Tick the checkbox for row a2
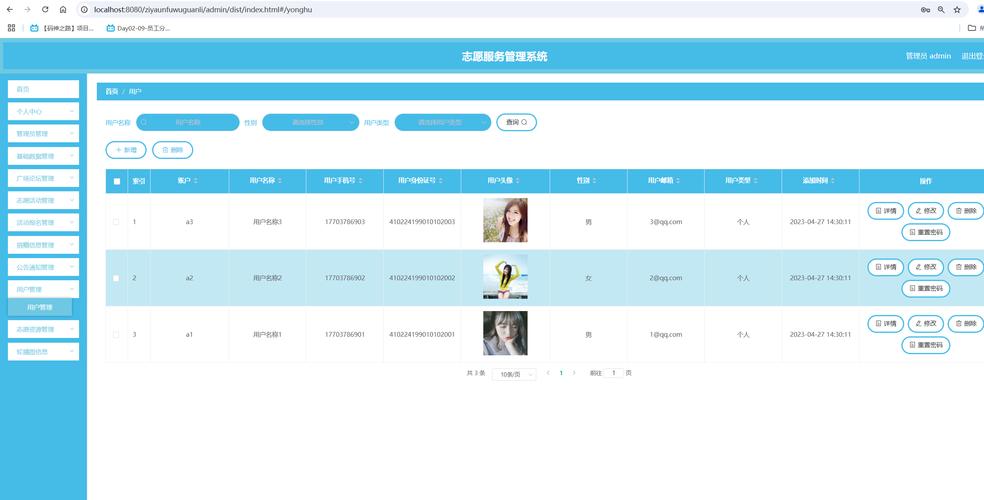This screenshot has width=984, height=500. click(x=116, y=278)
